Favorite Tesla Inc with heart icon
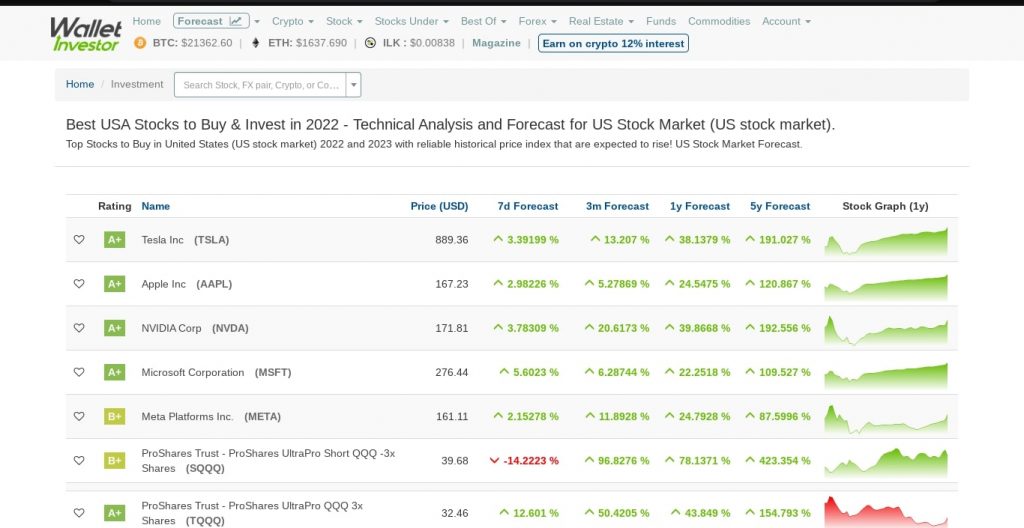The width and height of the screenshot is (1024, 528). pos(79,240)
